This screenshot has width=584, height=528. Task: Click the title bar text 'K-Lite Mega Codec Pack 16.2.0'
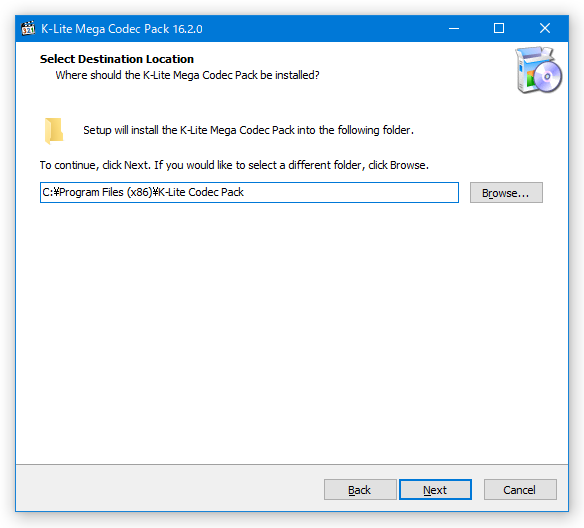[x=122, y=29]
